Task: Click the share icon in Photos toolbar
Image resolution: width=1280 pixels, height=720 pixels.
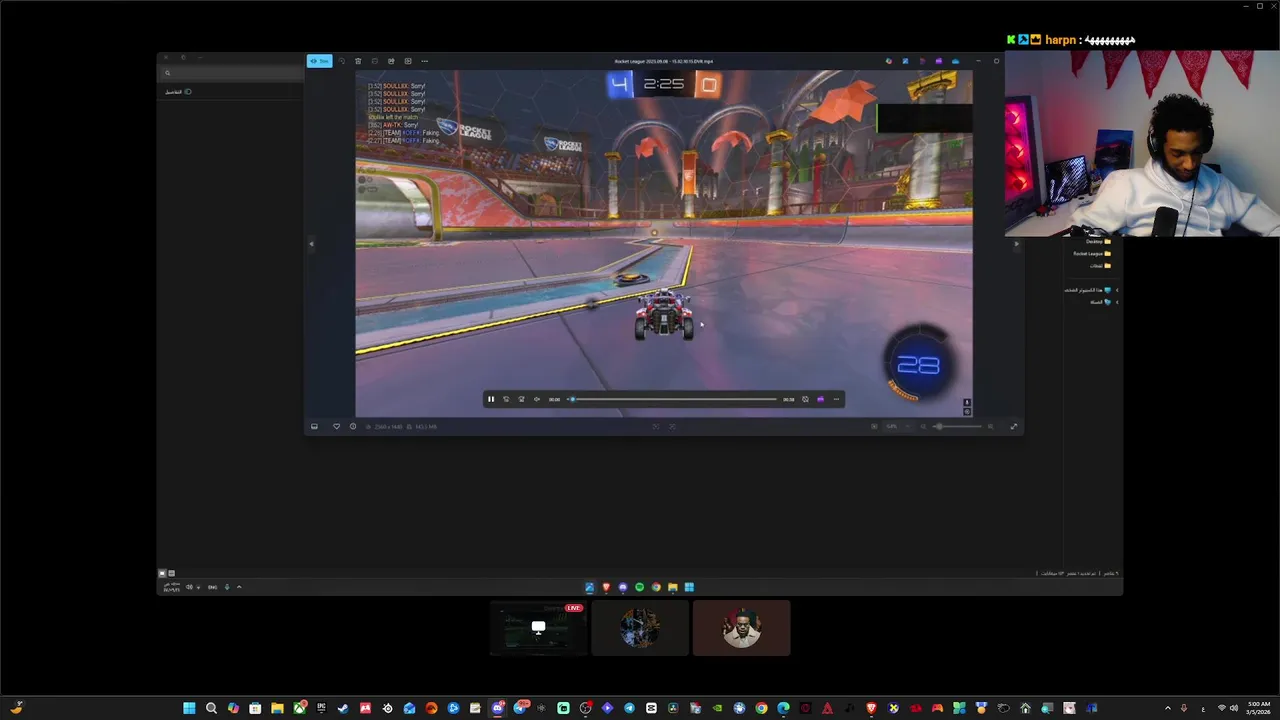Action: (391, 61)
